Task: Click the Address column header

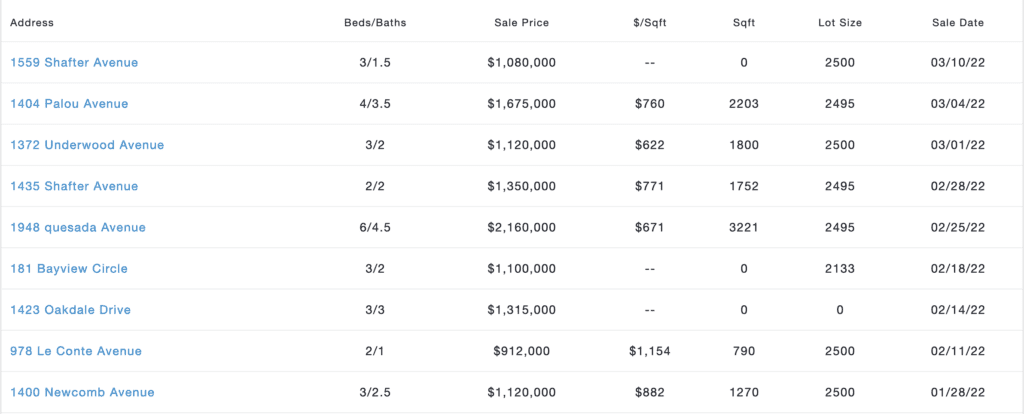Action: (x=32, y=23)
